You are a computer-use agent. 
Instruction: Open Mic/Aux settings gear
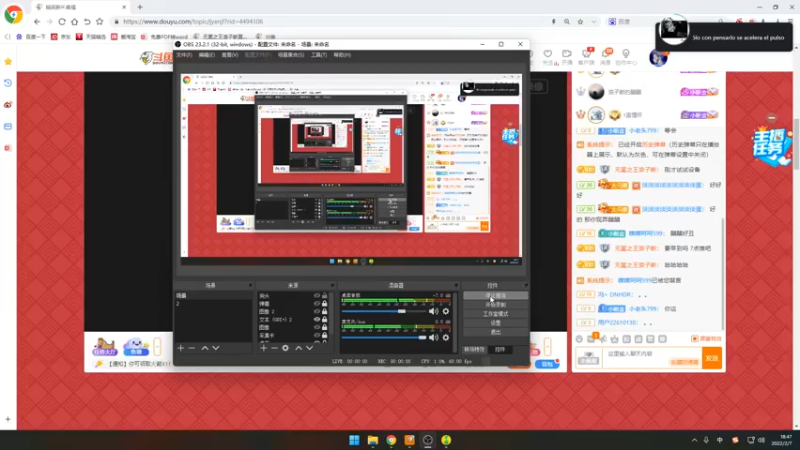click(446, 337)
